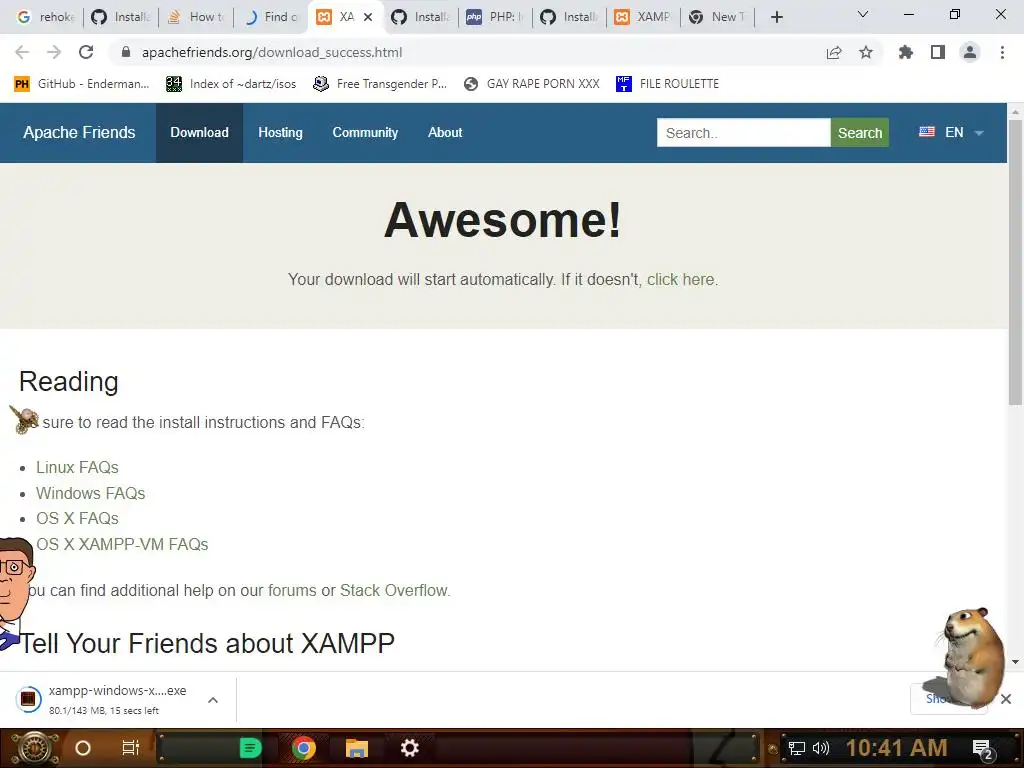Click the scrollbar down arrow
The height and width of the screenshot is (768, 1024).
point(1015,662)
